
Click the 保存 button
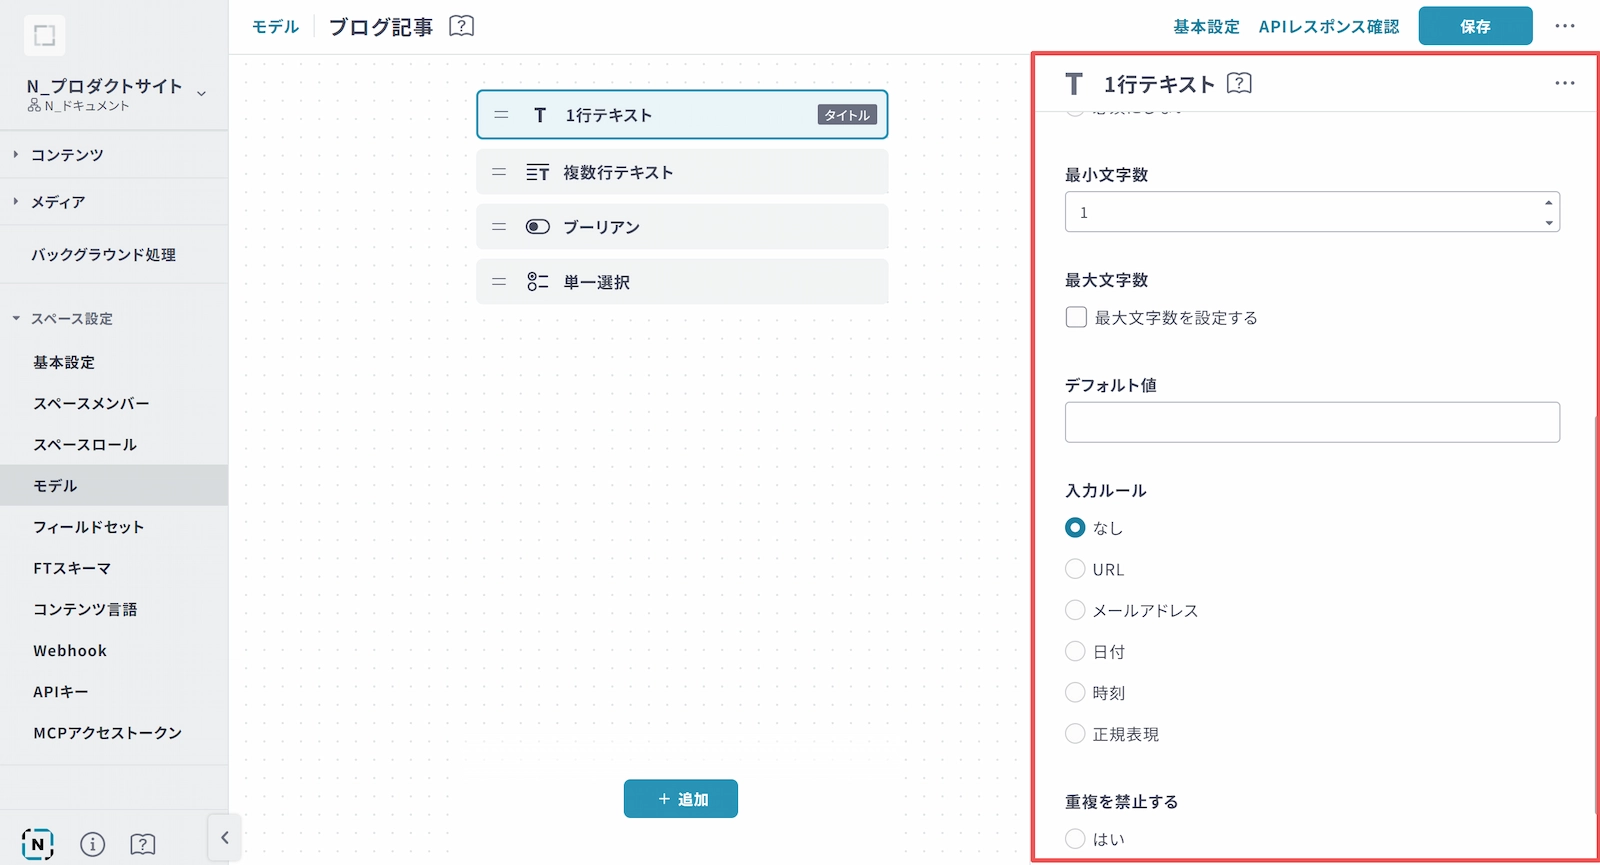click(1475, 26)
